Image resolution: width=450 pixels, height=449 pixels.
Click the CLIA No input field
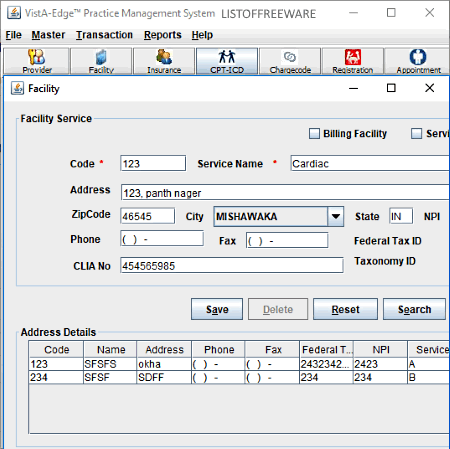coord(232,266)
